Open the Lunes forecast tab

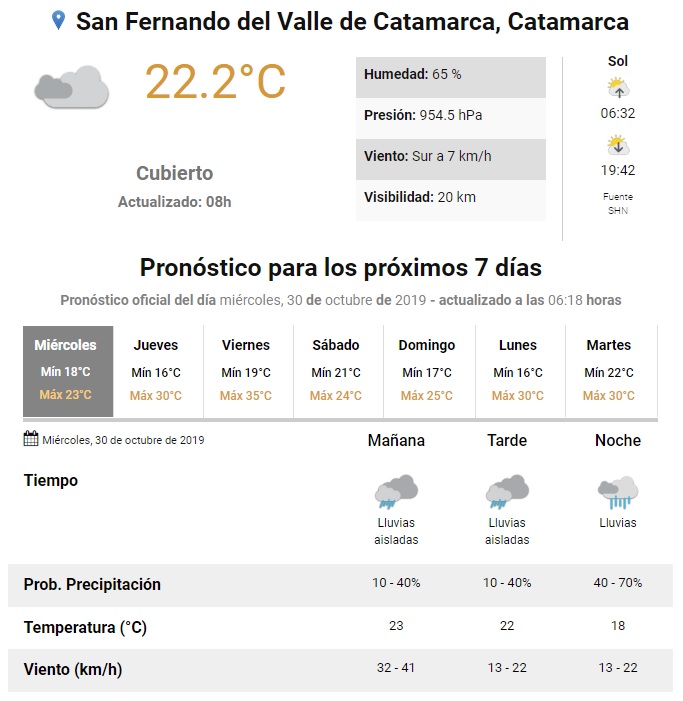pyautogui.click(x=518, y=370)
